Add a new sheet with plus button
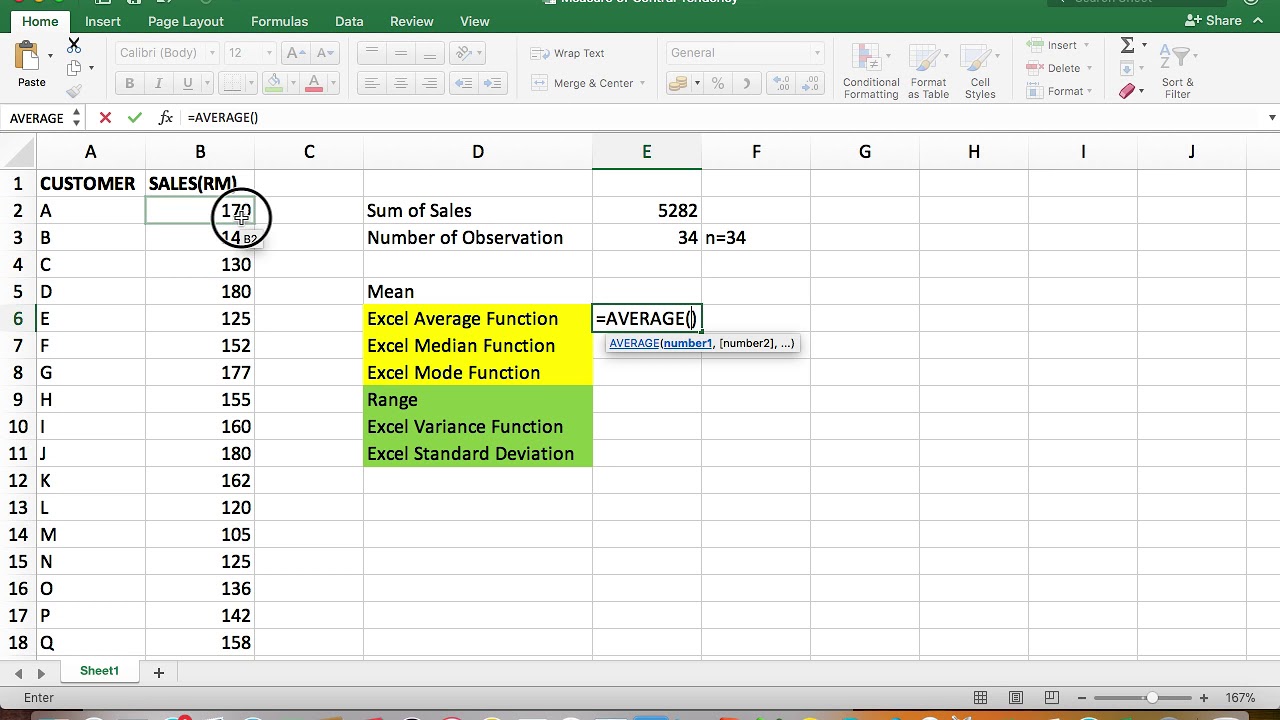The height and width of the screenshot is (720, 1280). [x=158, y=673]
